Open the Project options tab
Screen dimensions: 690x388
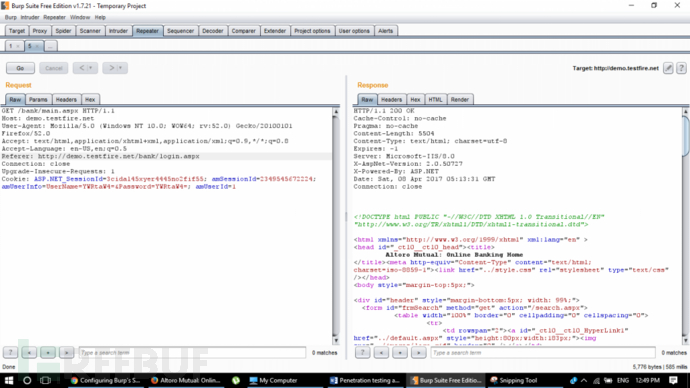click(x=312, y=31)
